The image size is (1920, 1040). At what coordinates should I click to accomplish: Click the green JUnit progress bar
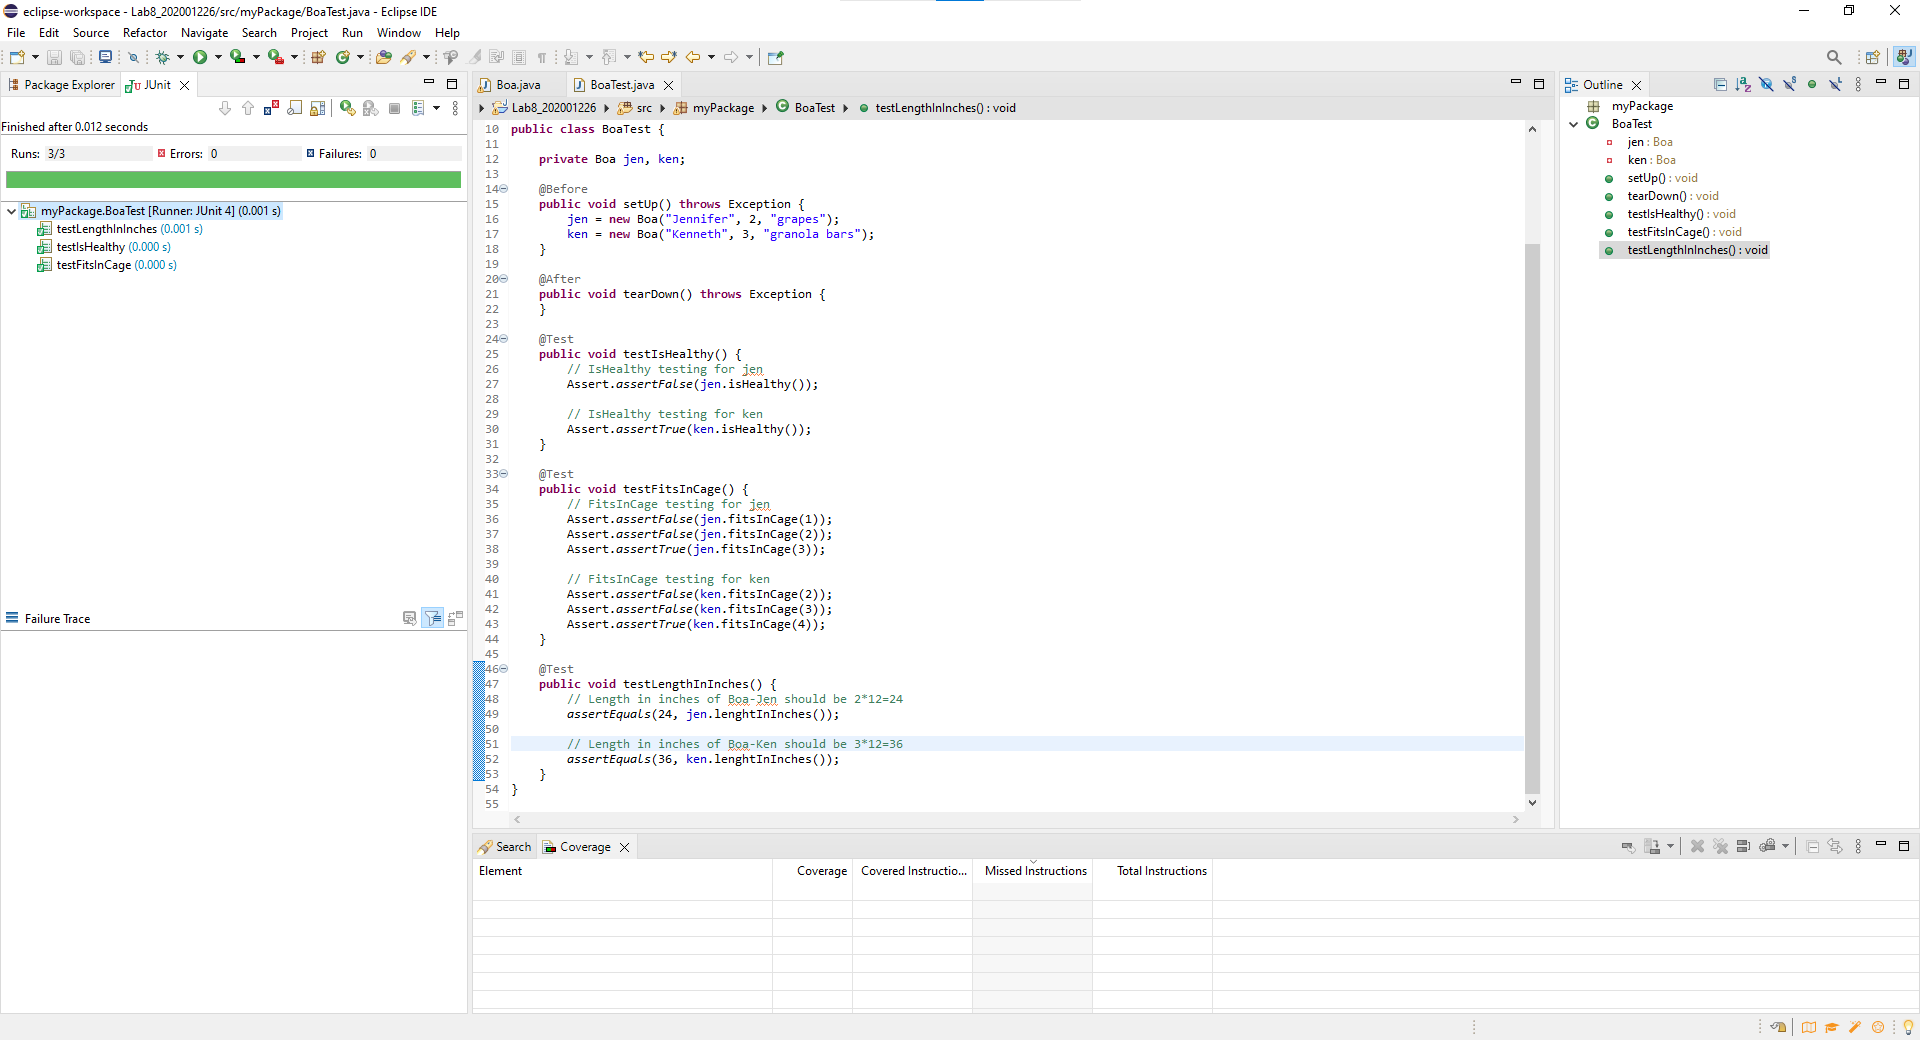(233, 180)
